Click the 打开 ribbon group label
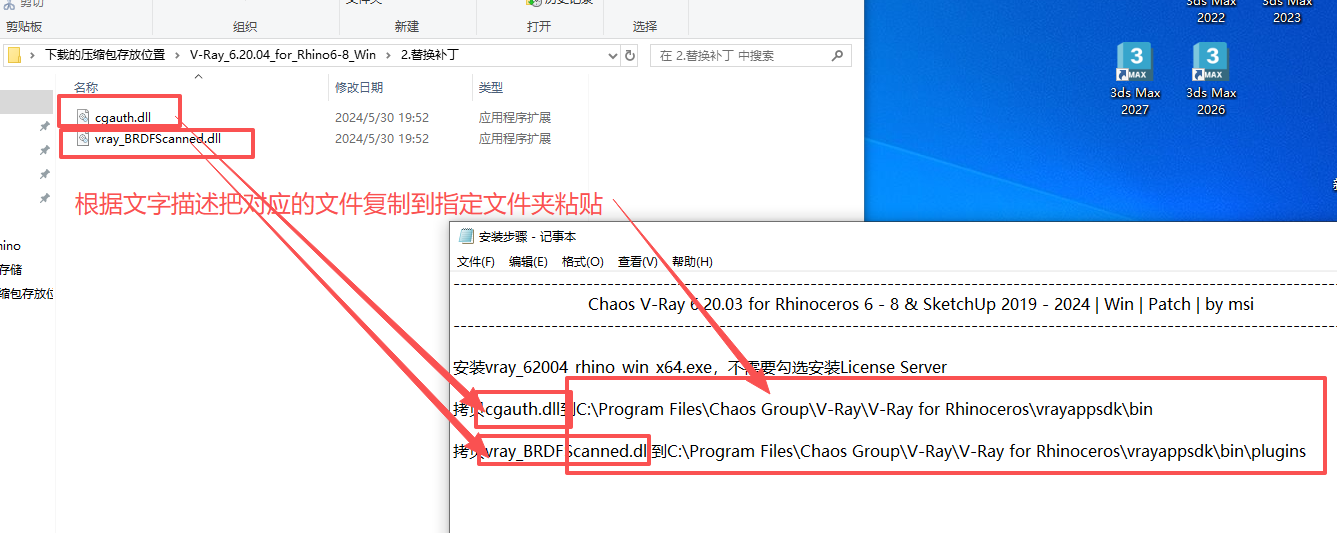 (x=539, y=27)
